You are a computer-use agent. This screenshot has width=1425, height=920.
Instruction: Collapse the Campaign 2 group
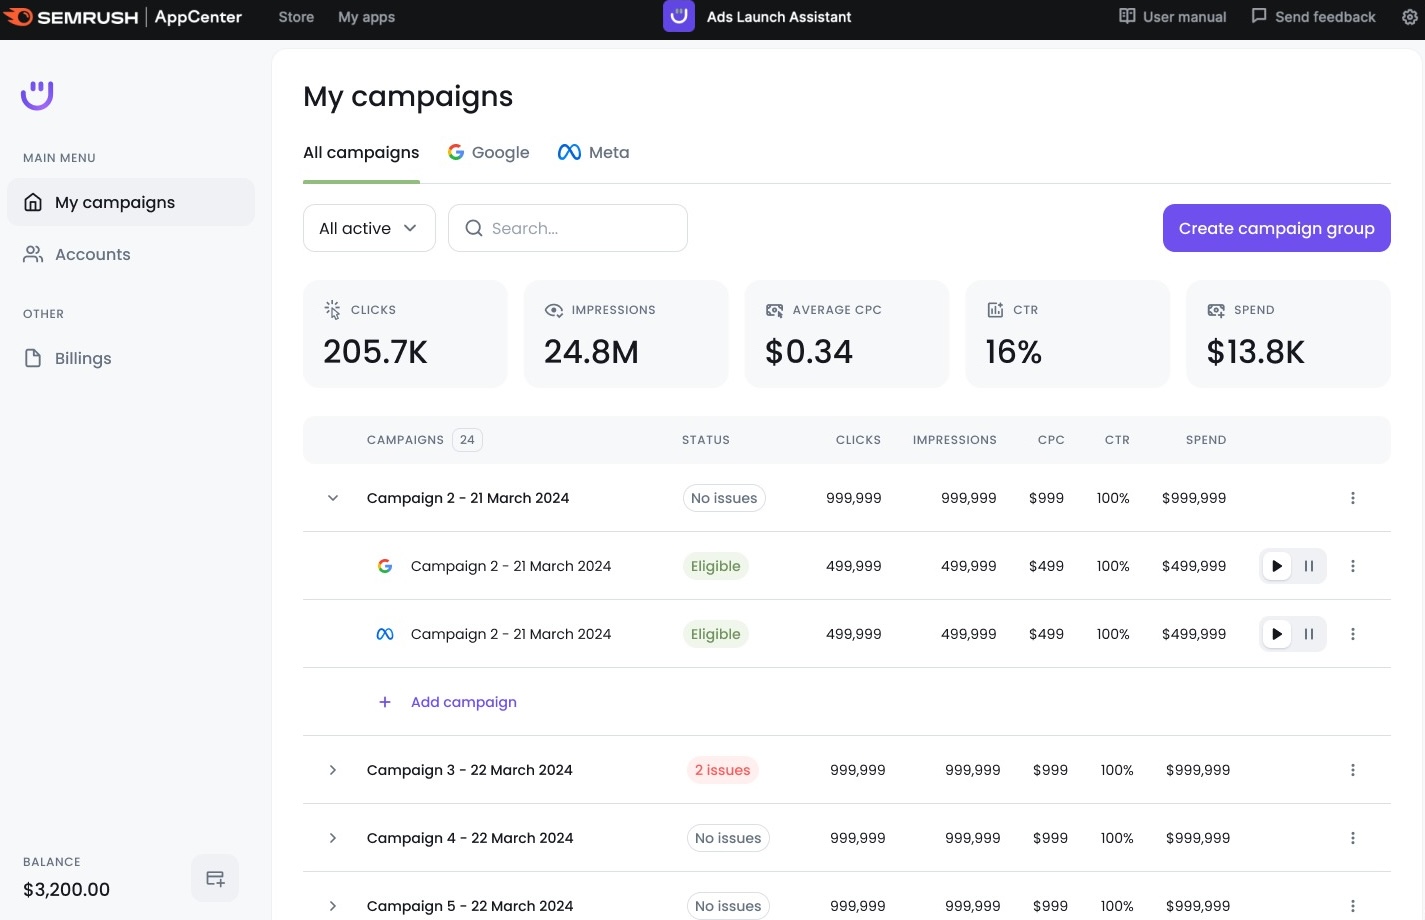pyautogui.click(x=333, y=498)
